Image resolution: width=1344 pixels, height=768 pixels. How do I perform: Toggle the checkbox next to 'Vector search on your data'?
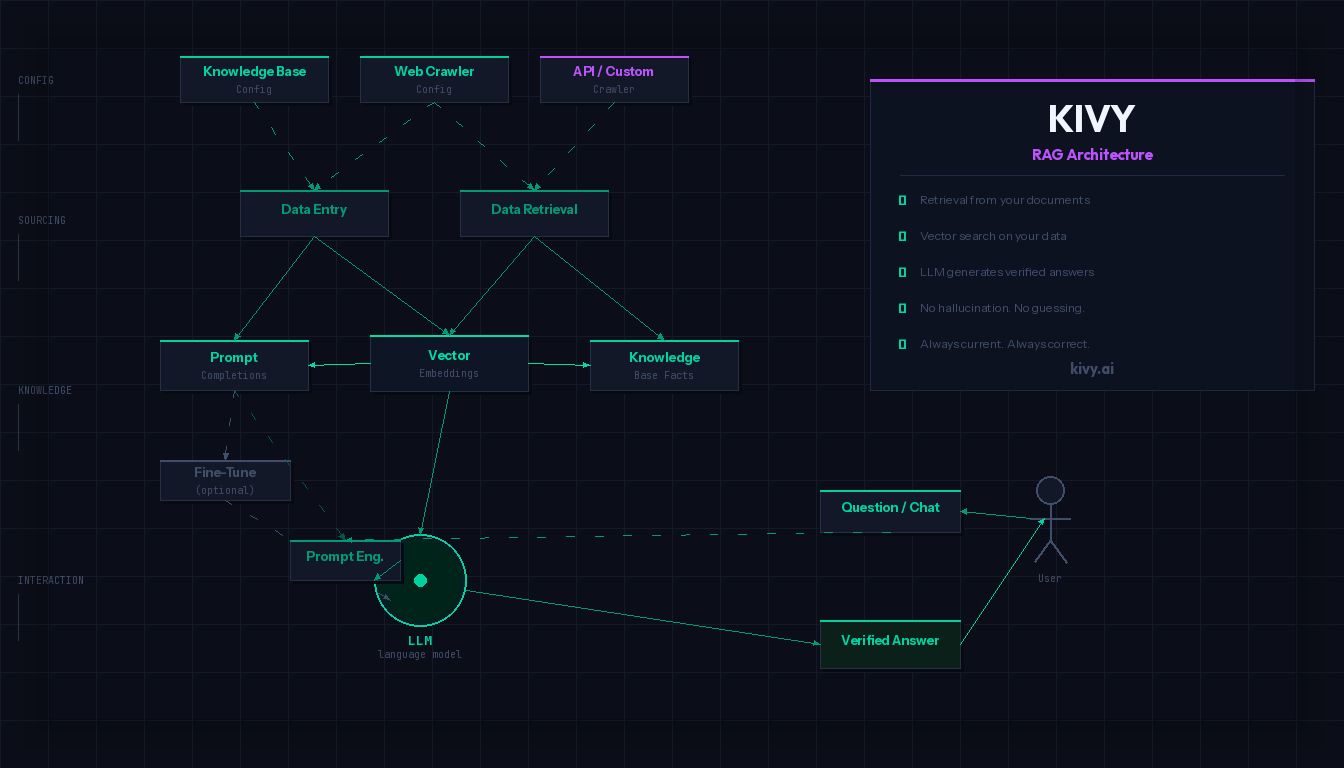(x=903, y=236)
